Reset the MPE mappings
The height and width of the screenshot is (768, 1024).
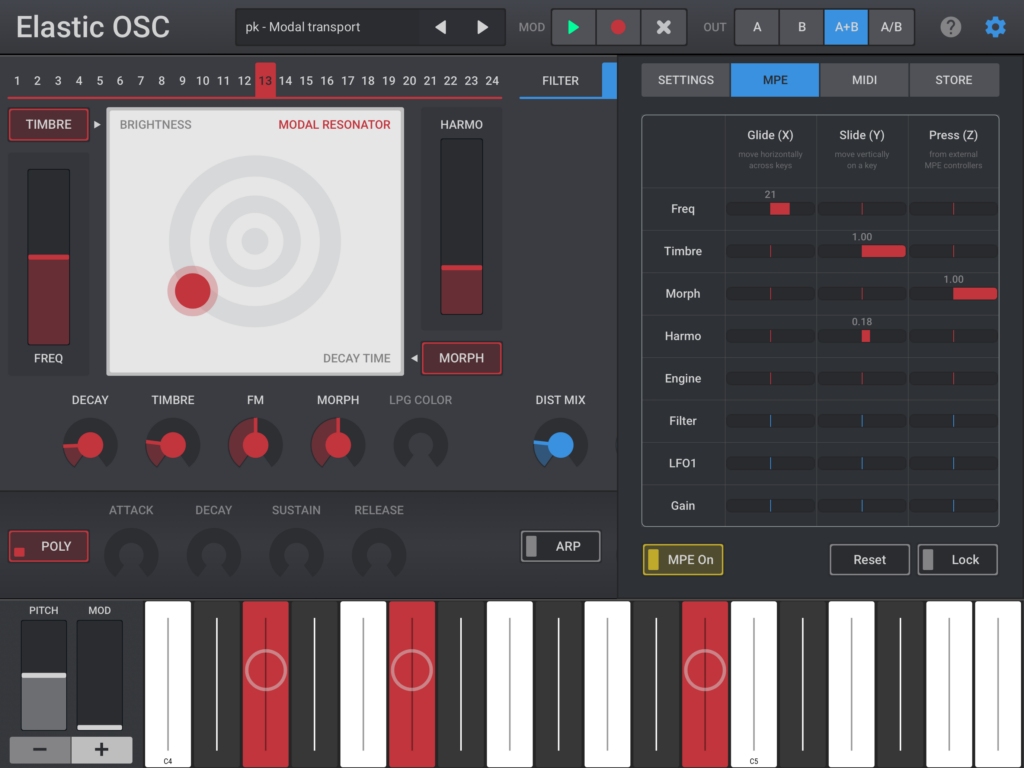click(x=869, y=560)
